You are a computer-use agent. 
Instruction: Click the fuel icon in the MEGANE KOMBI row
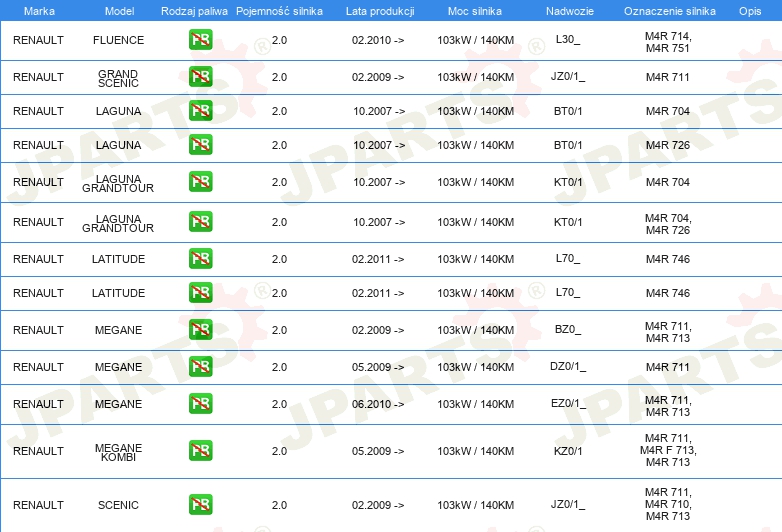[x=200, y=450]
